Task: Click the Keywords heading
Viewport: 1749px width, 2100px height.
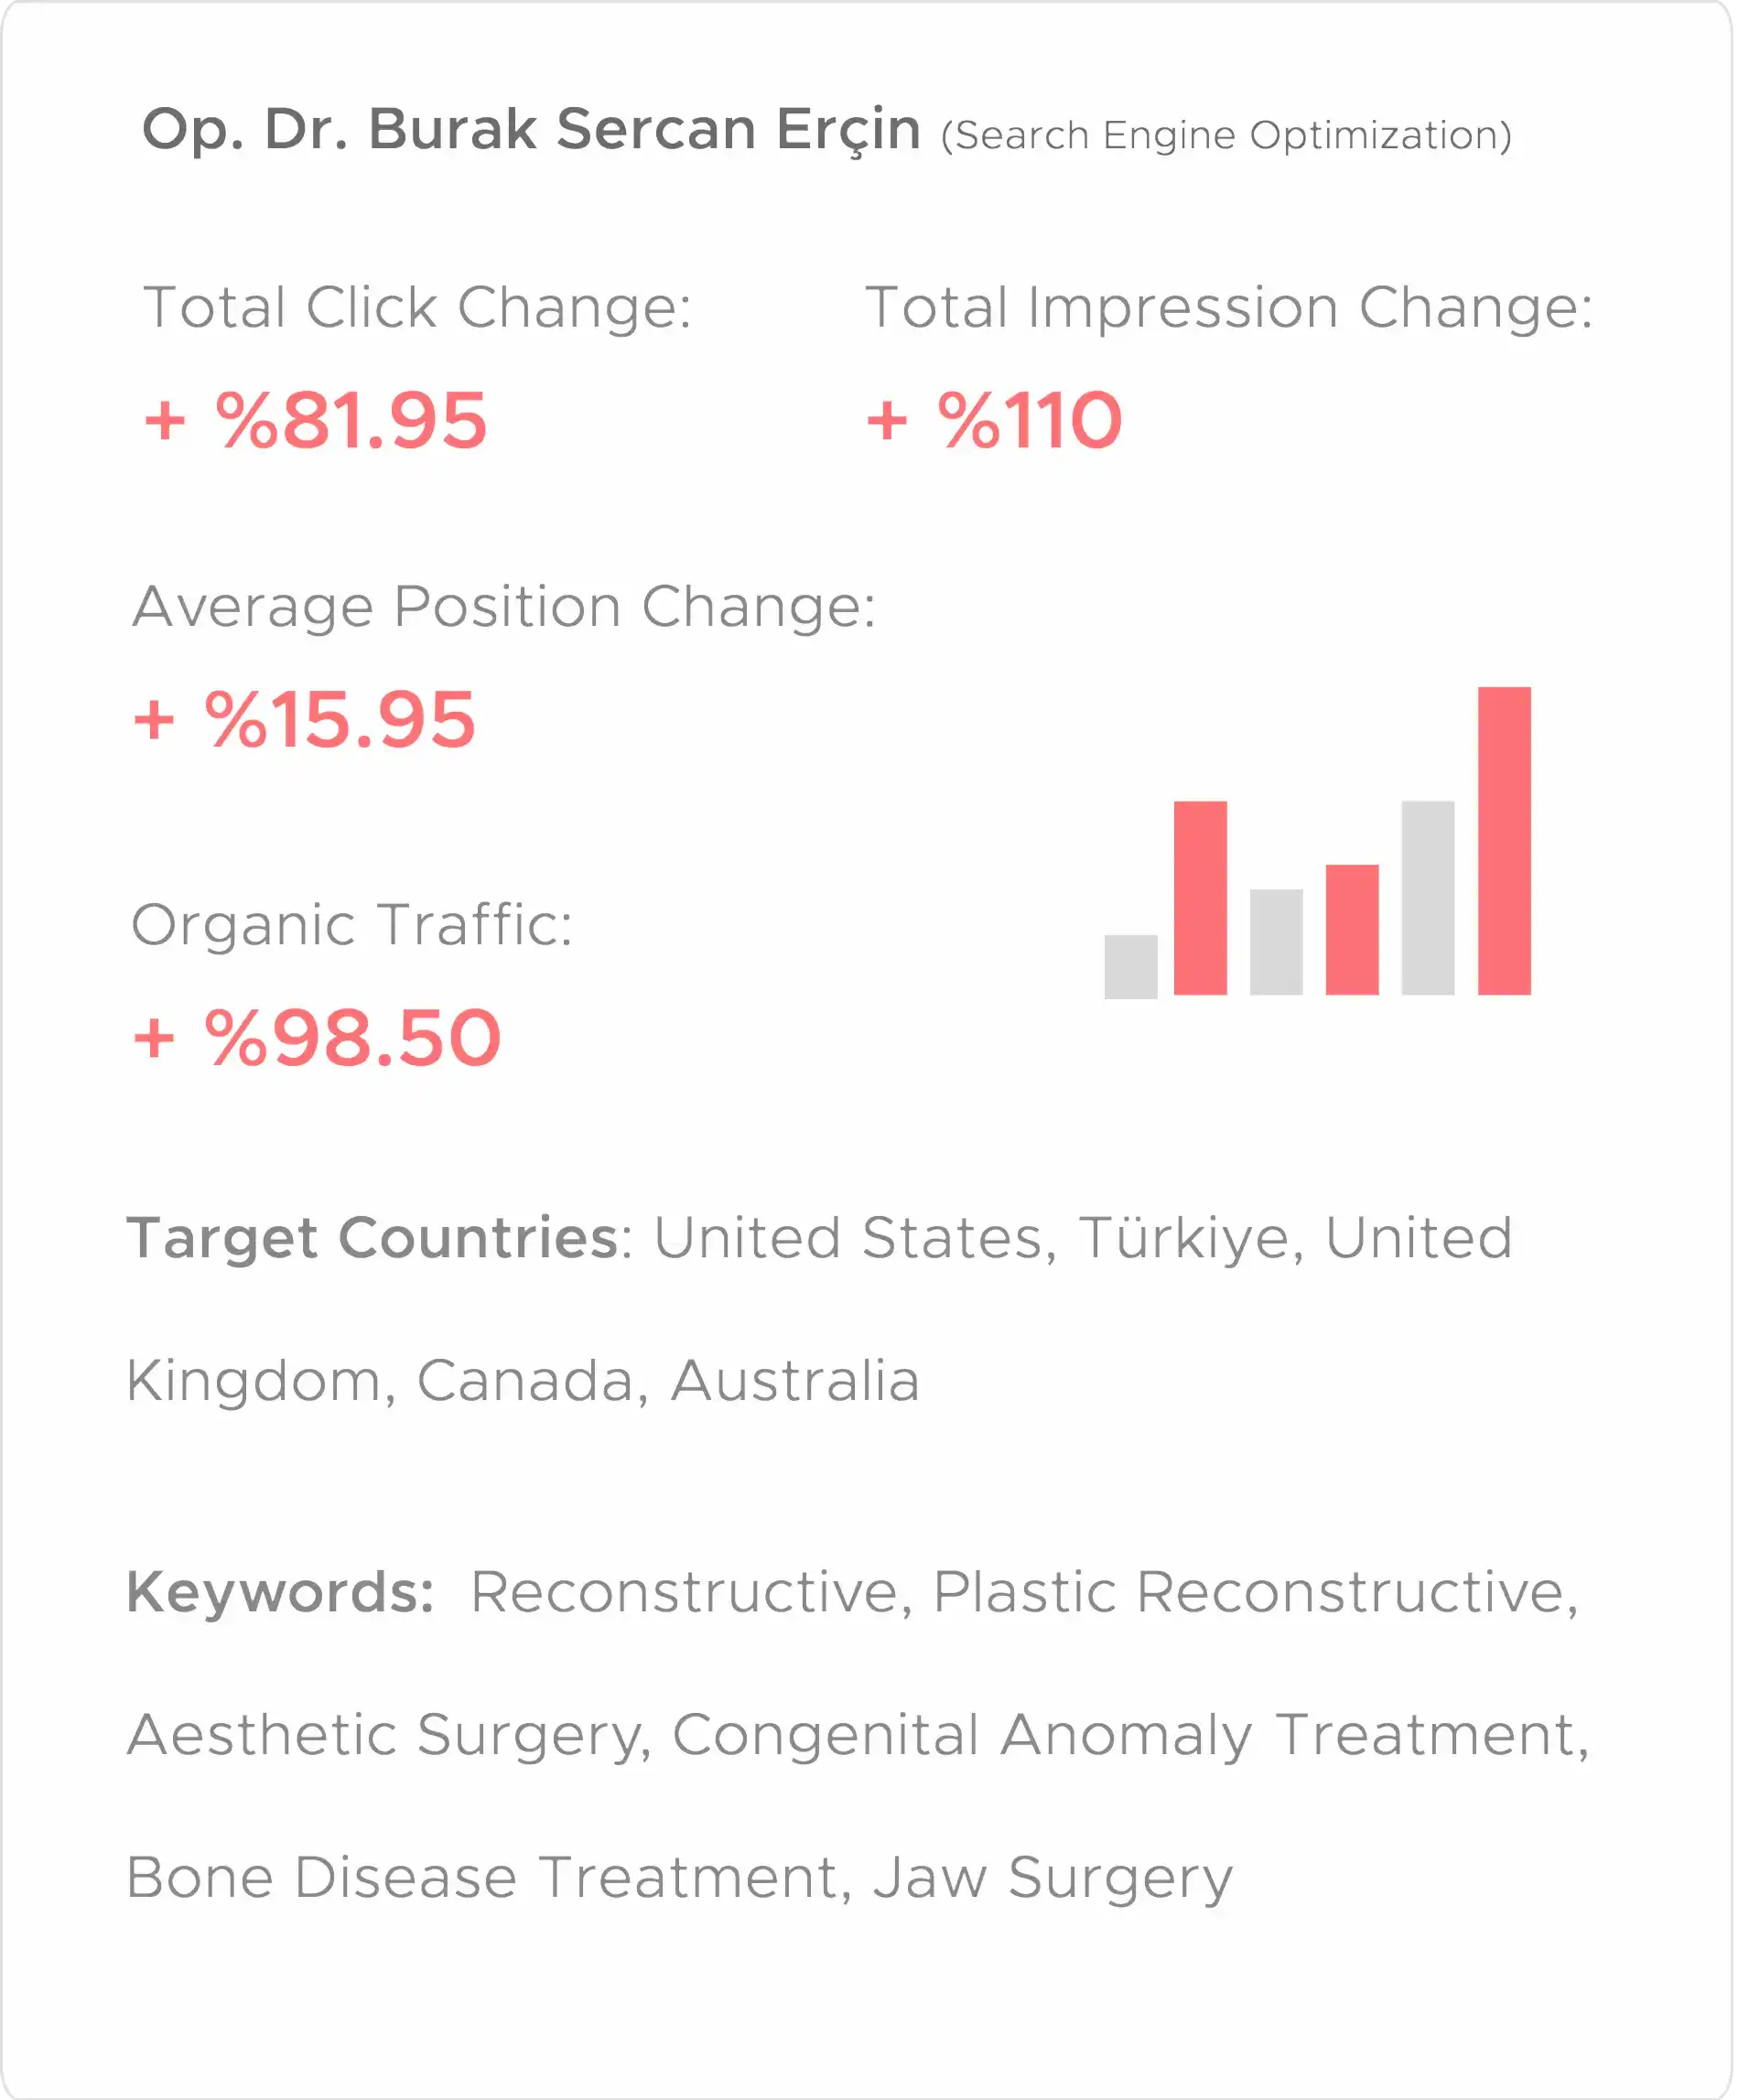Action: (x=280, y=1592)
